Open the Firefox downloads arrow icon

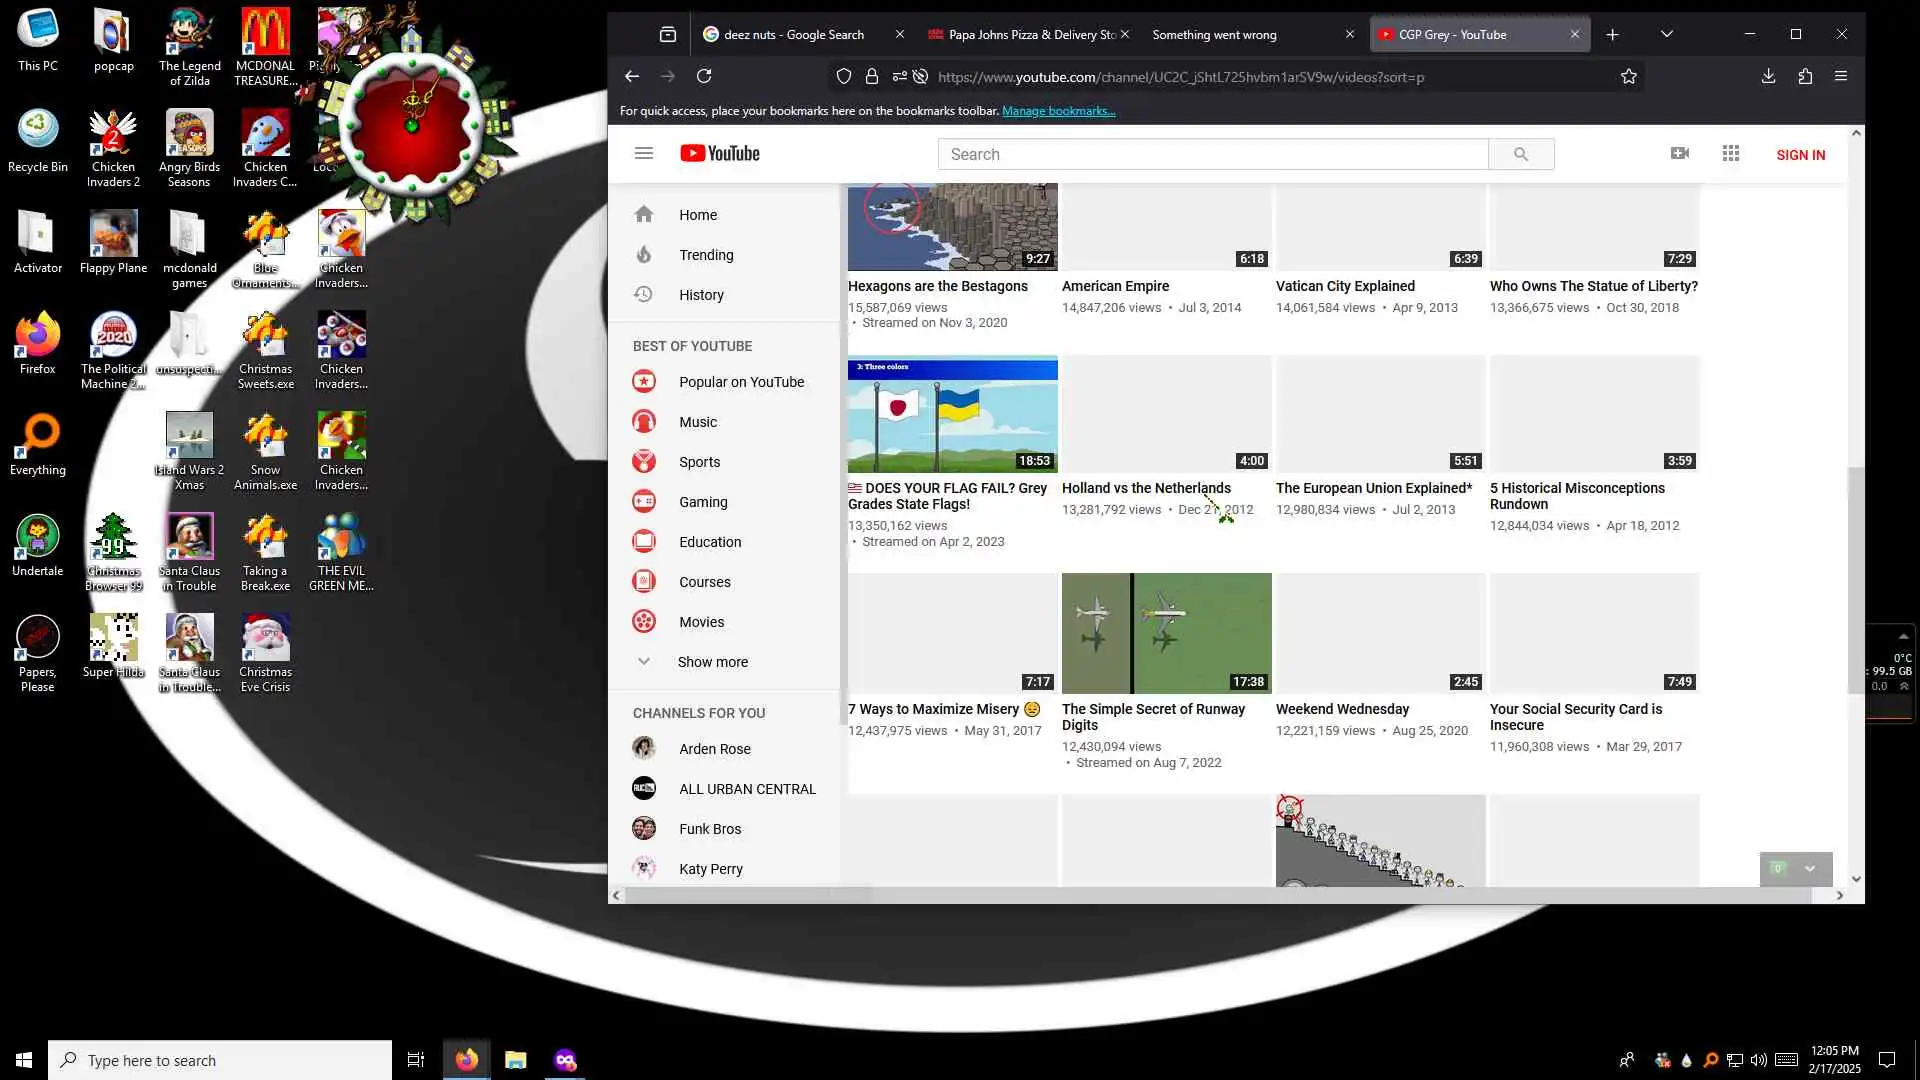pyautogui.click(x=1768, y=76)
